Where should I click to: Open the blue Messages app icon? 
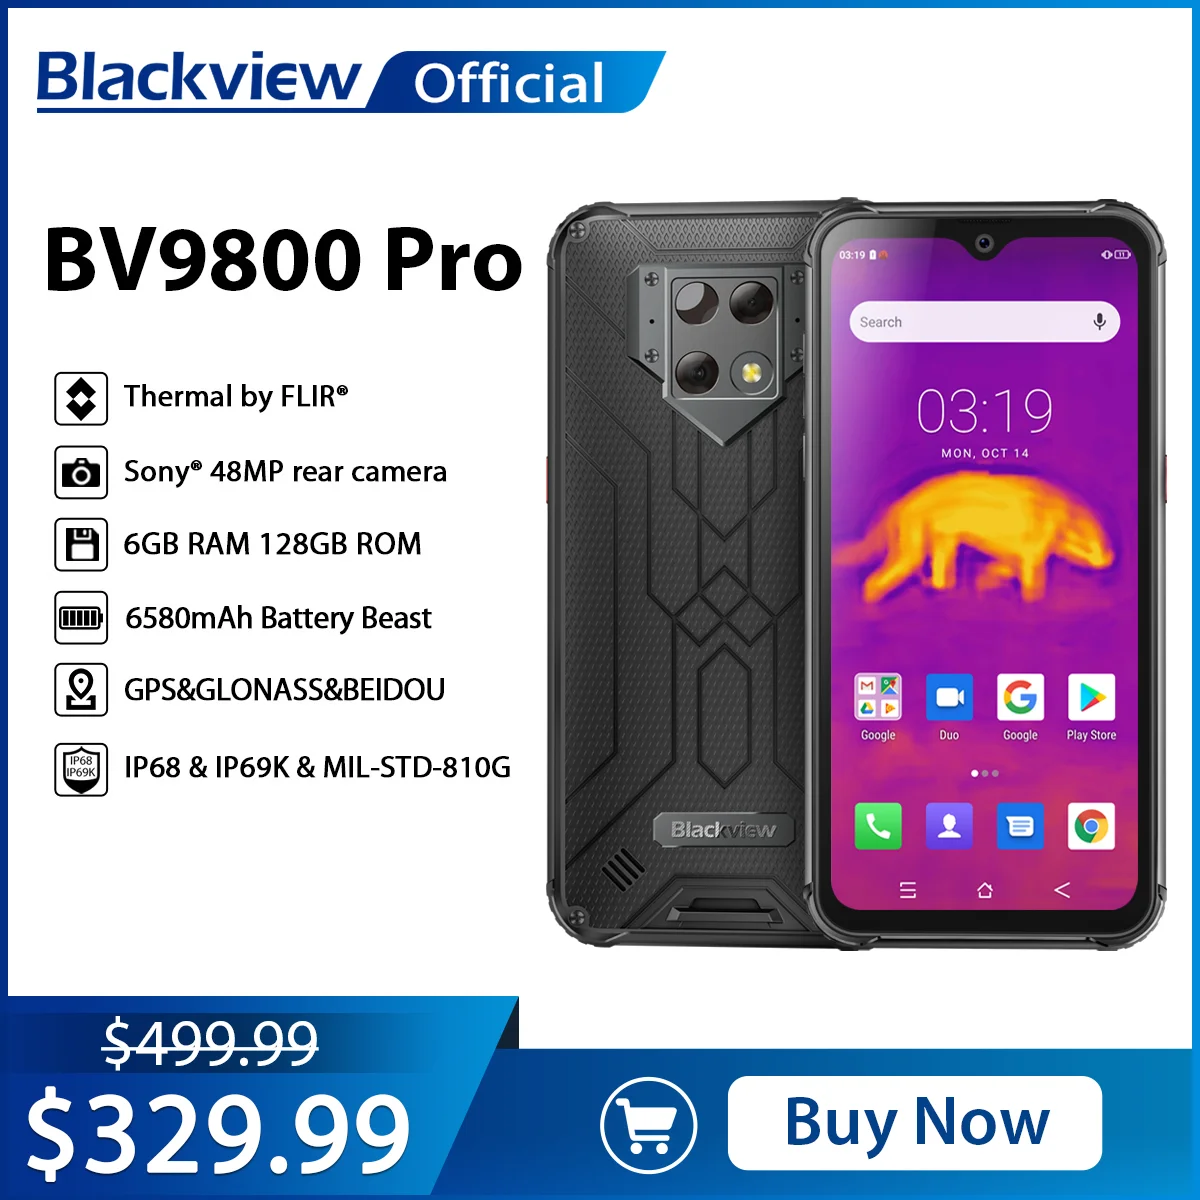(x=1020, y=826)
